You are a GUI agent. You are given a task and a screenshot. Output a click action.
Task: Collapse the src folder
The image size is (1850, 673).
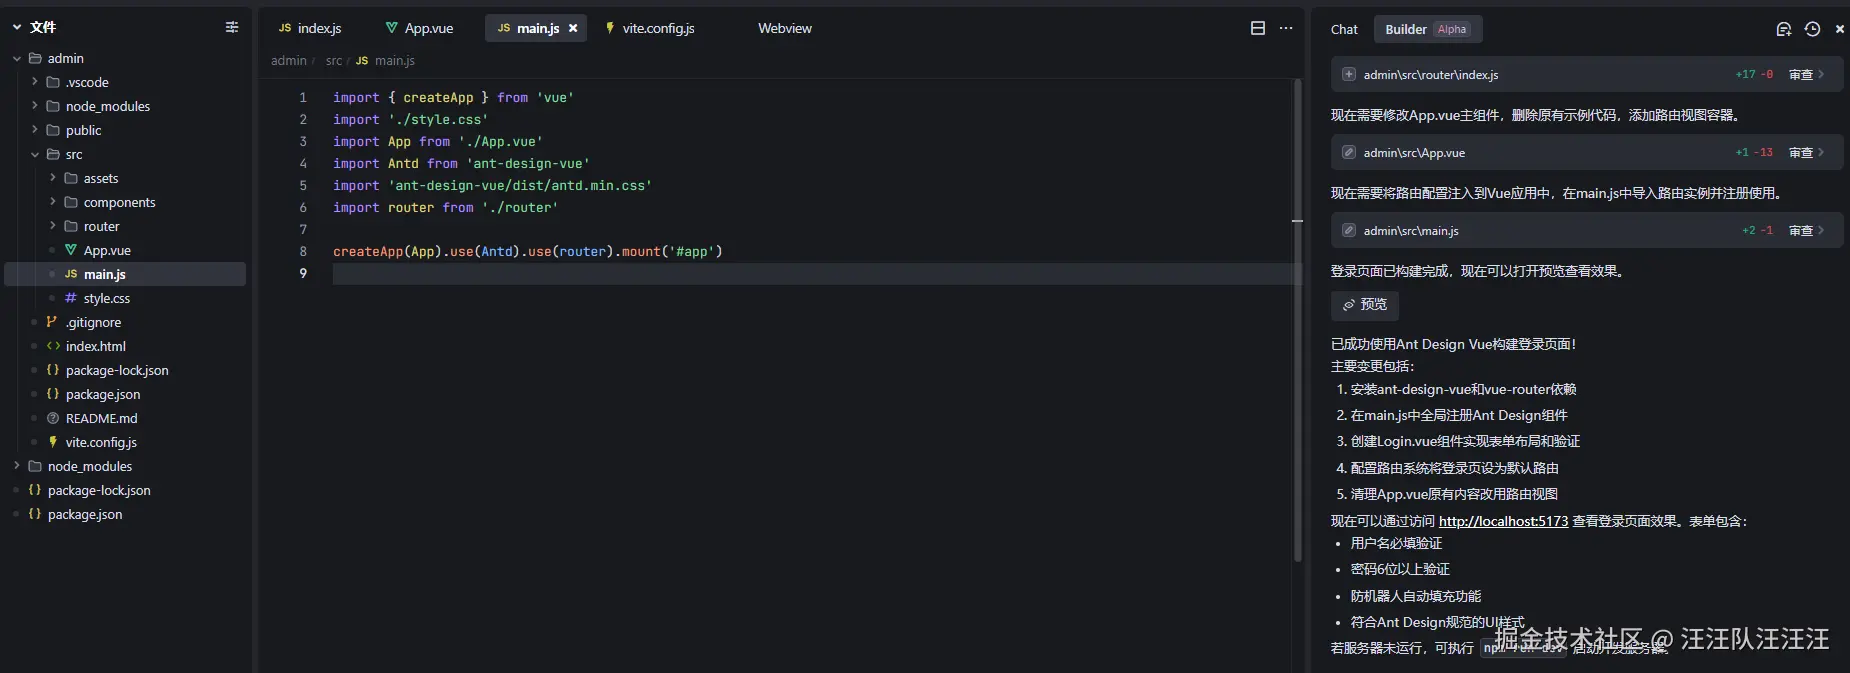(x=35, y=154)
